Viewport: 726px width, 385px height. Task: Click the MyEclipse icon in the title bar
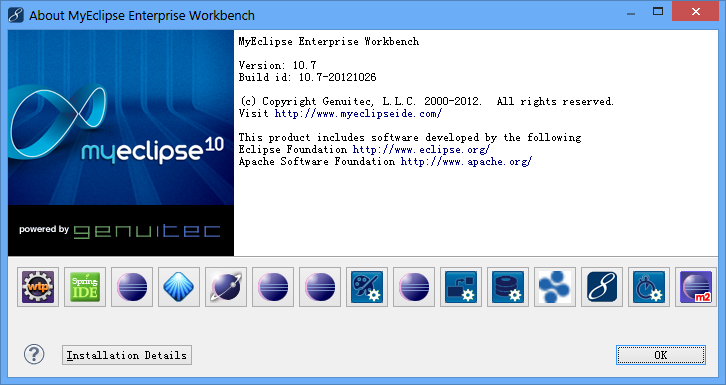[15, 15]
